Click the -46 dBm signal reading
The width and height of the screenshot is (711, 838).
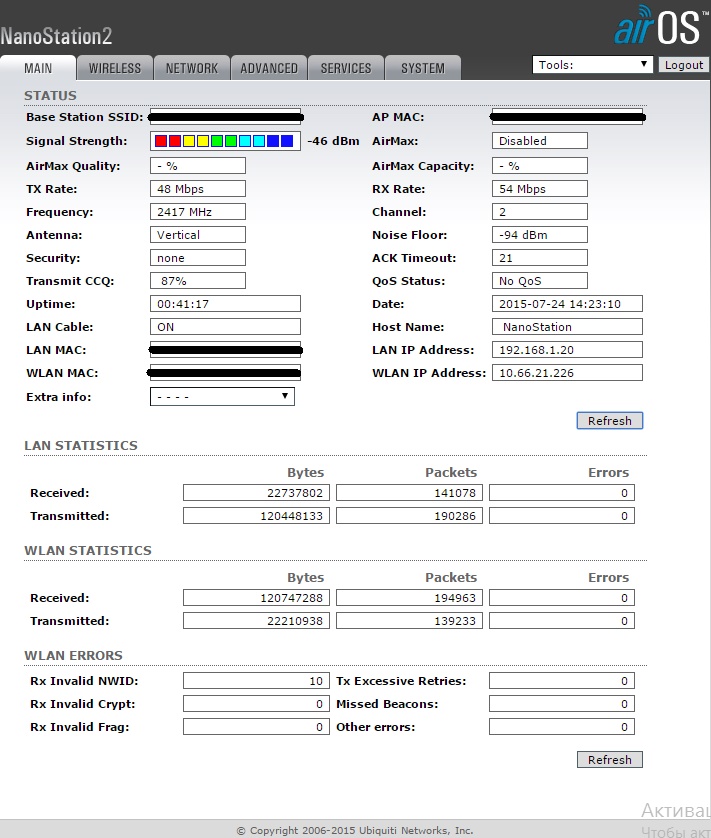coord(333,141)
